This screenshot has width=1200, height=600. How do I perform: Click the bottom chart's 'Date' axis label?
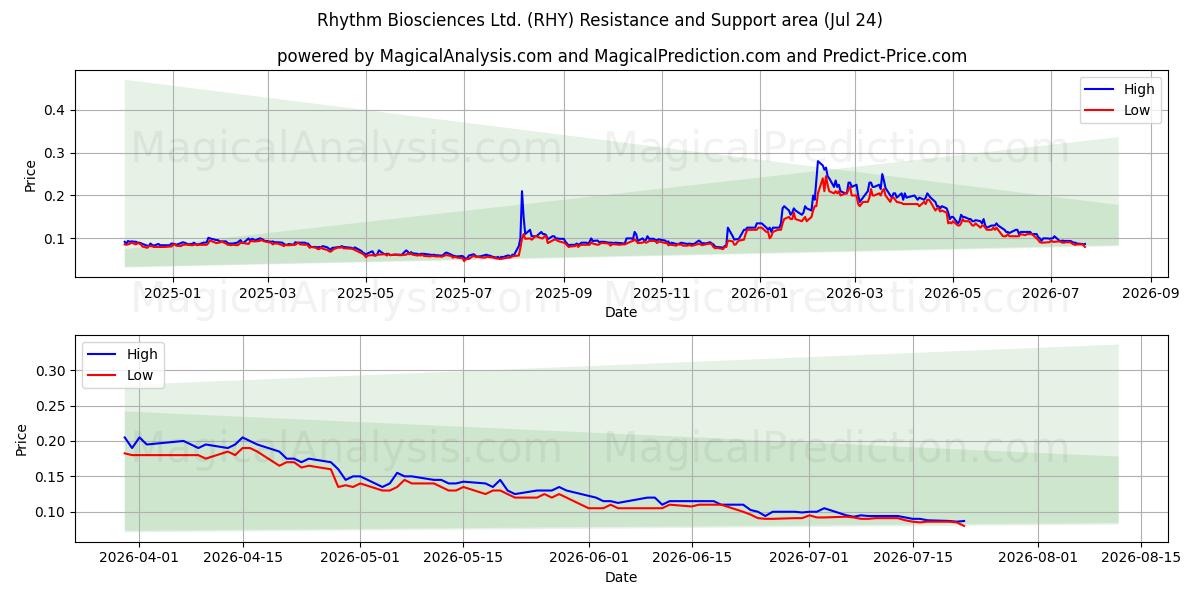(x=621, y=577)
